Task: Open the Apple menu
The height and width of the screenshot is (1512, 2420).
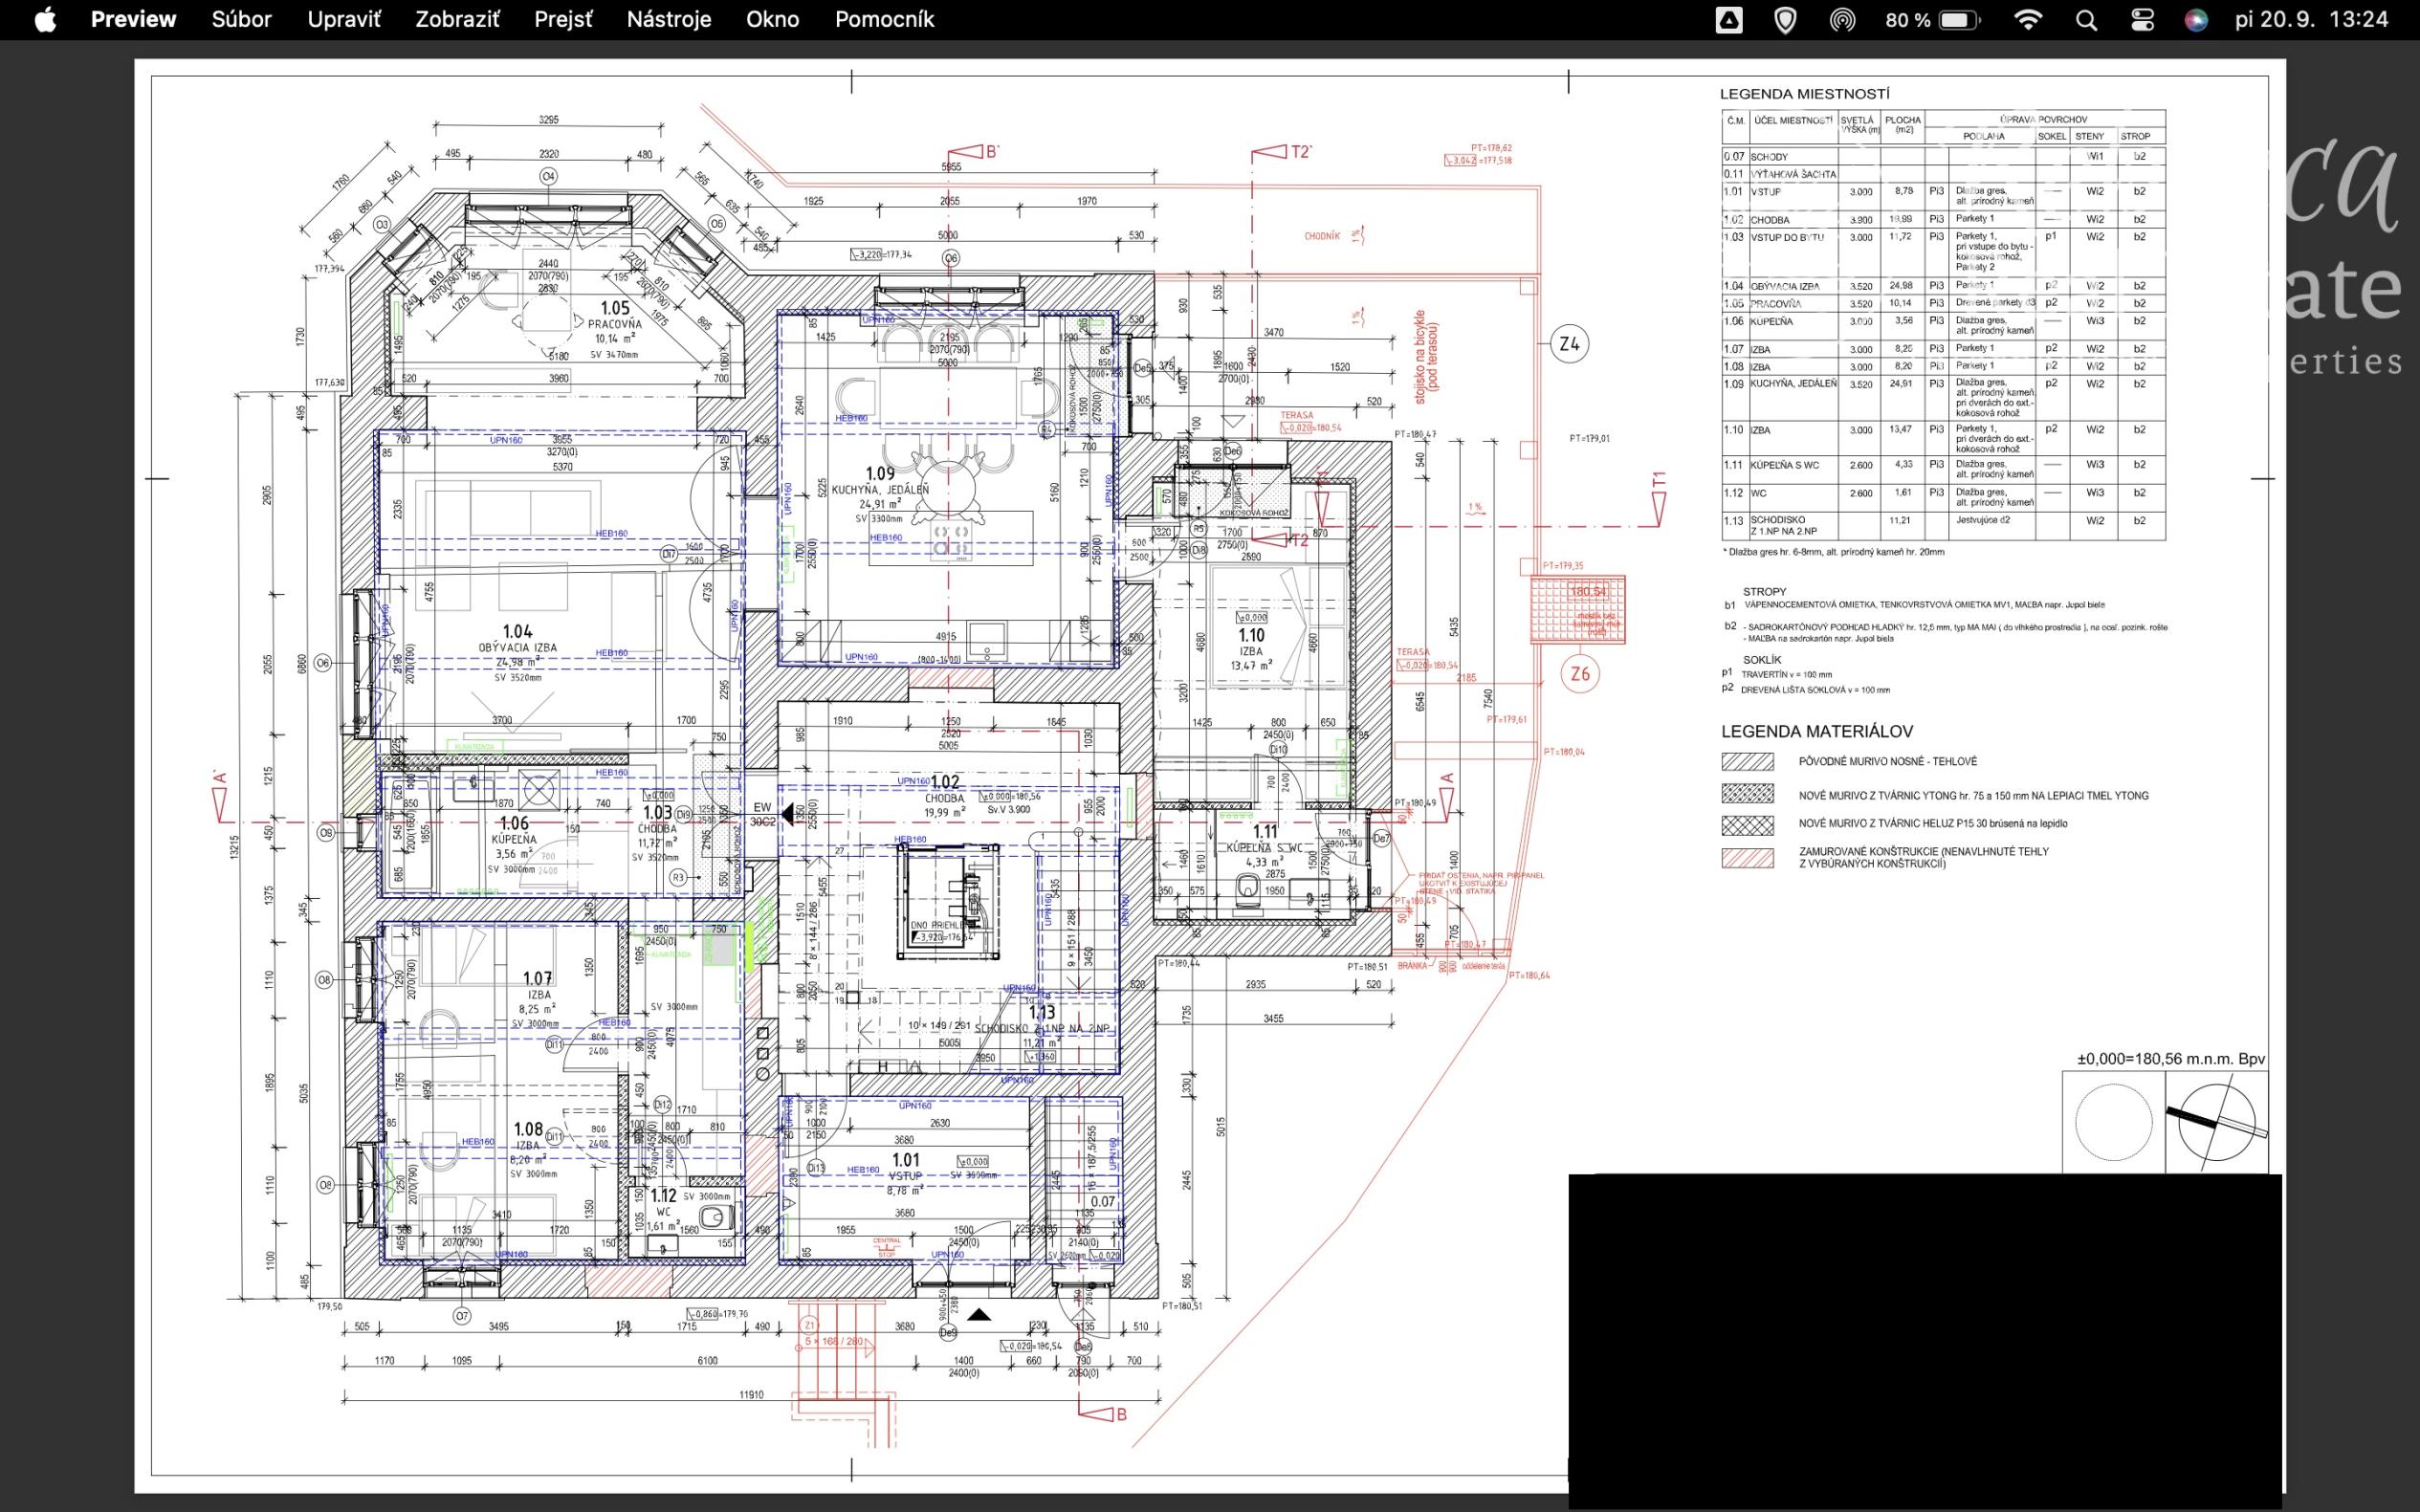Action: pos(45,20)
